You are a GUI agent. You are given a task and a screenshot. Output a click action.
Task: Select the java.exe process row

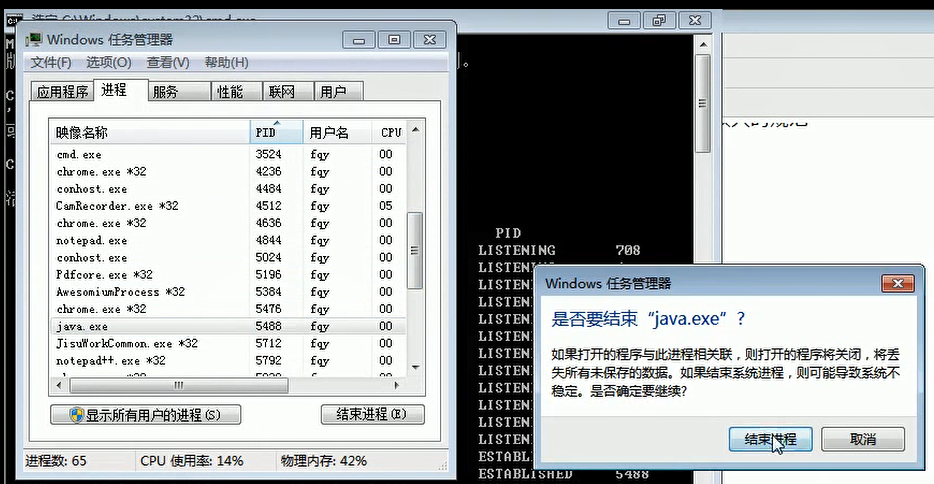pyautogui.click(x=228, y=326)
